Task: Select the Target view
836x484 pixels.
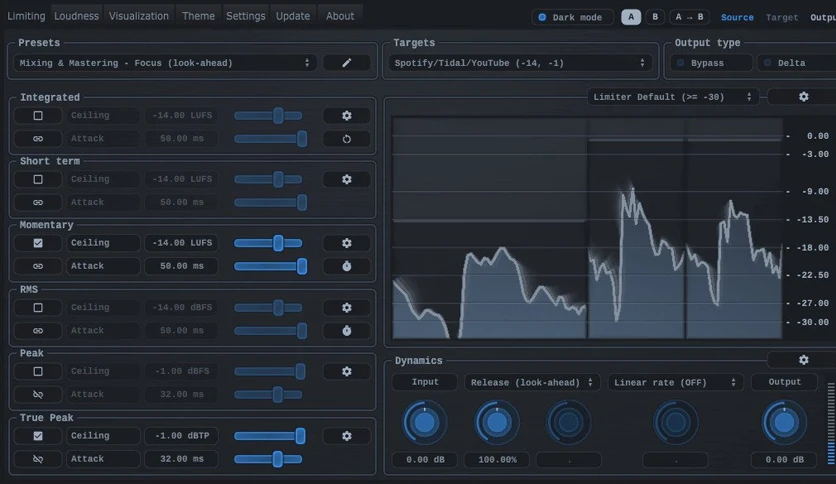Action: tap(782, 18)
